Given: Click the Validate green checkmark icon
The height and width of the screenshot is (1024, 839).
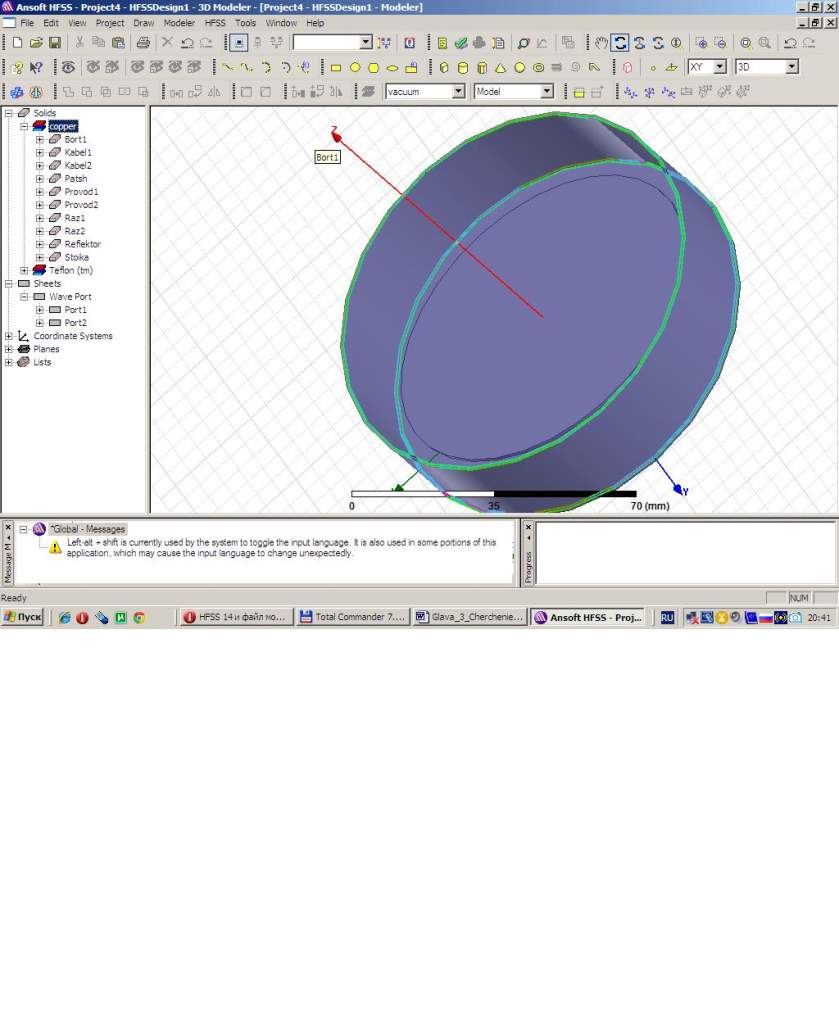Looking at the screenshot, I should tap(461, 43).
